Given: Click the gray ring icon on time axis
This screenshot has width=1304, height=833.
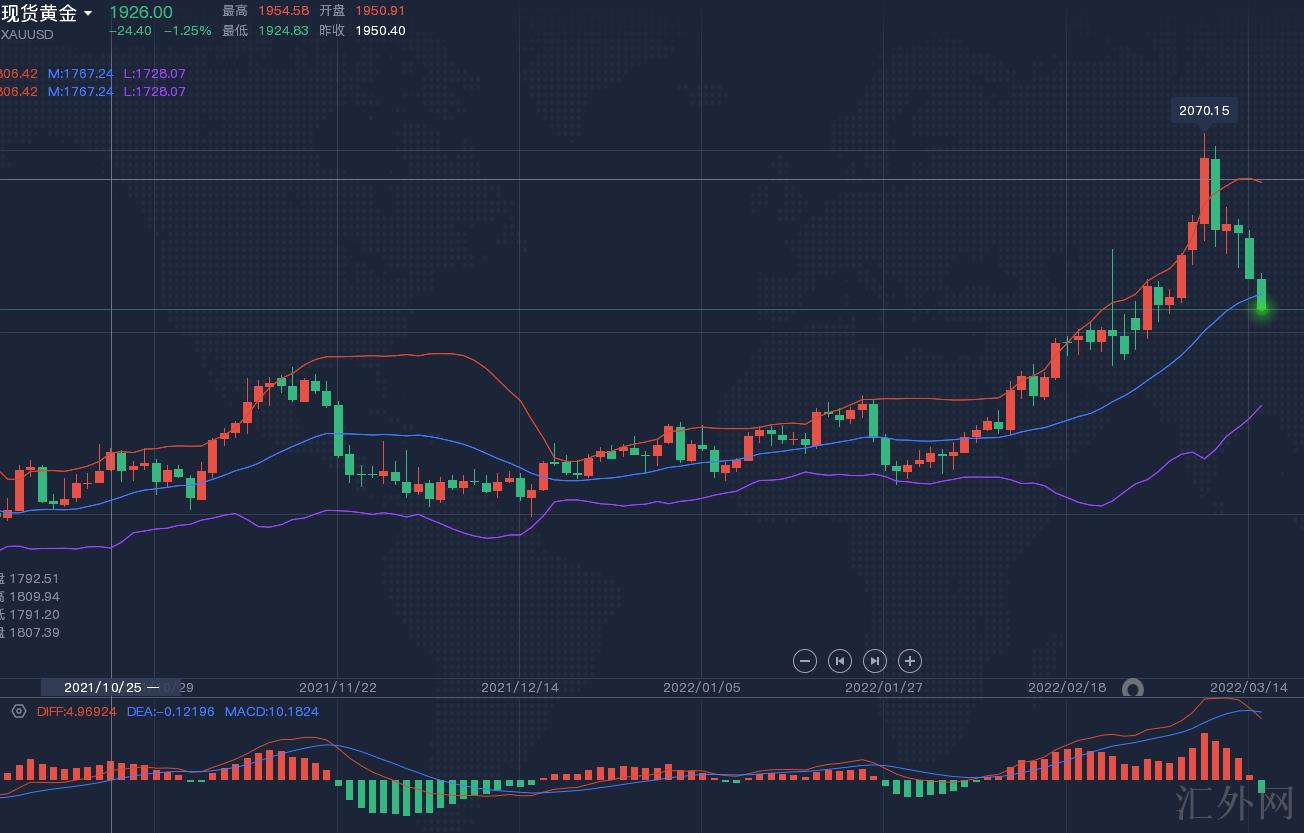Looking at the screenshot, I should pos(1132,688).
